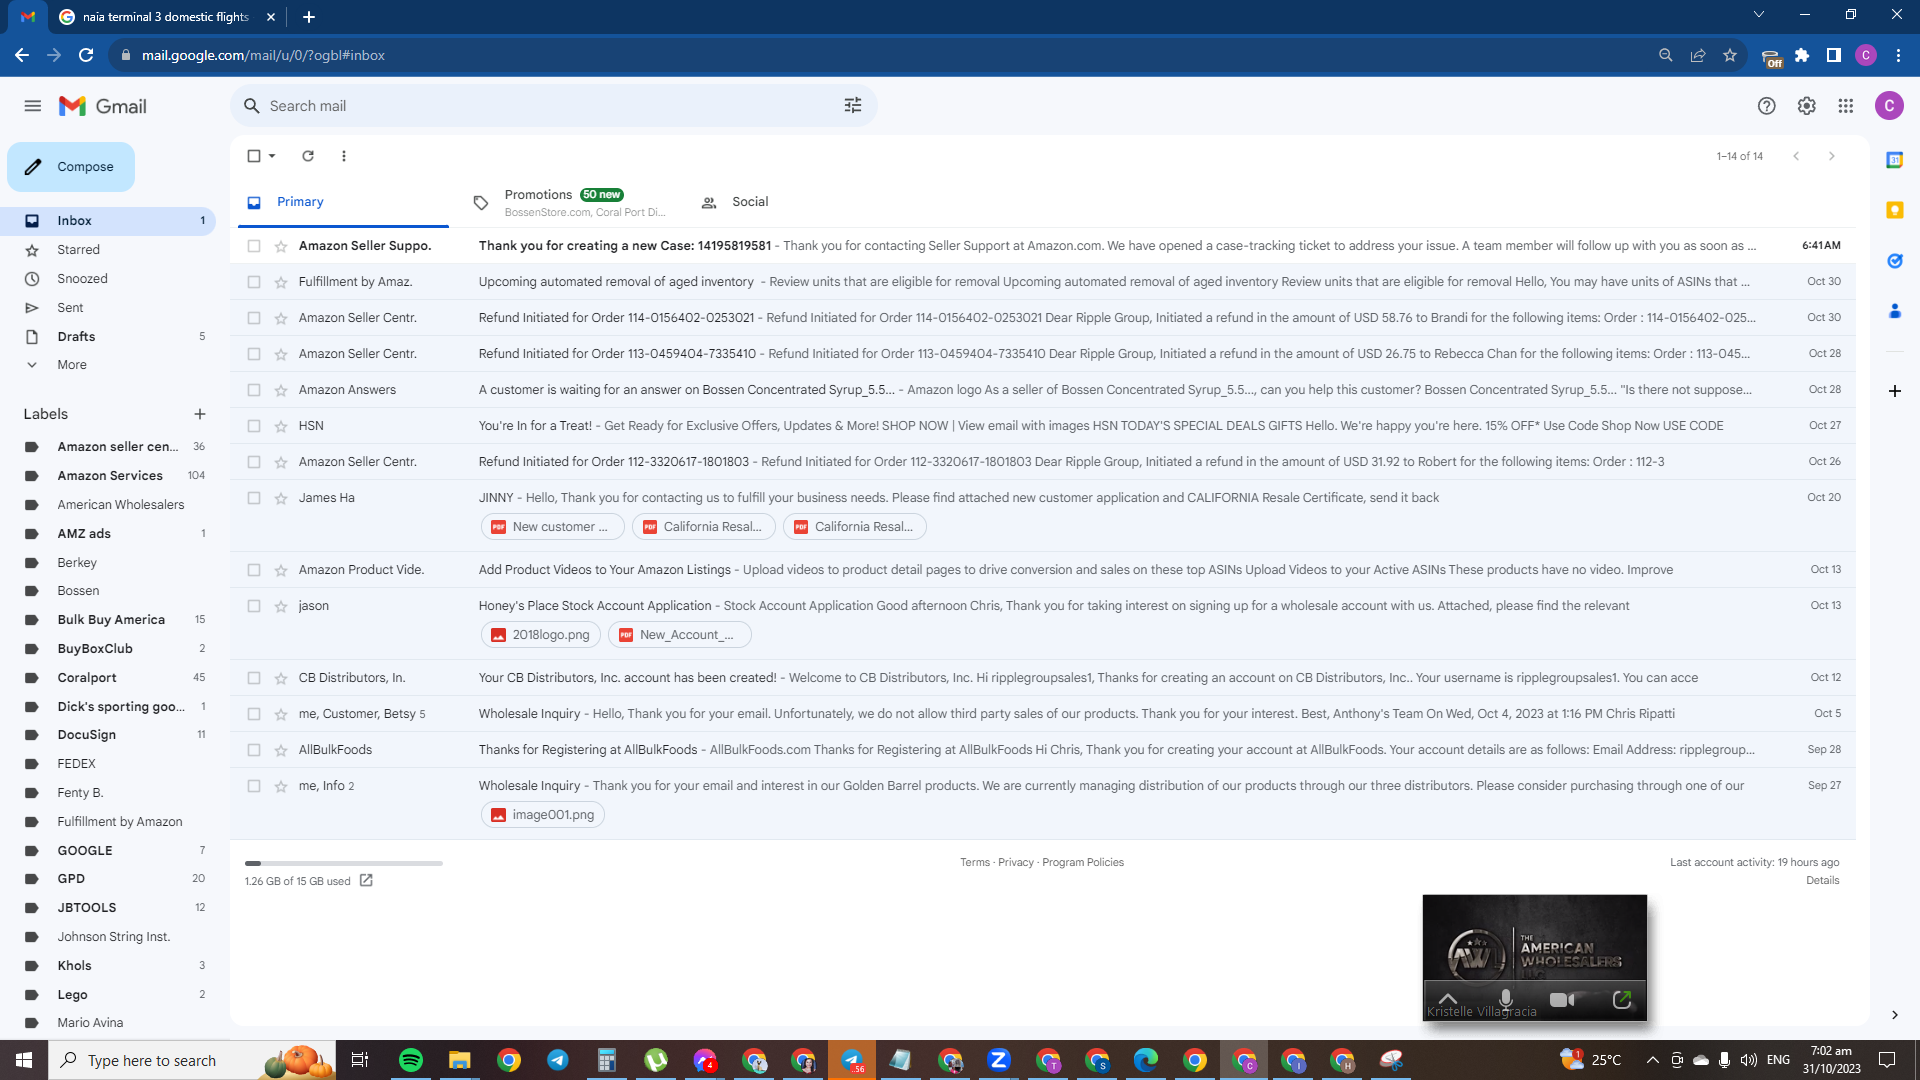The image size is (1920, 1080).
Task: Open the 2018logo.png attachment
Action: pos(541,635)
